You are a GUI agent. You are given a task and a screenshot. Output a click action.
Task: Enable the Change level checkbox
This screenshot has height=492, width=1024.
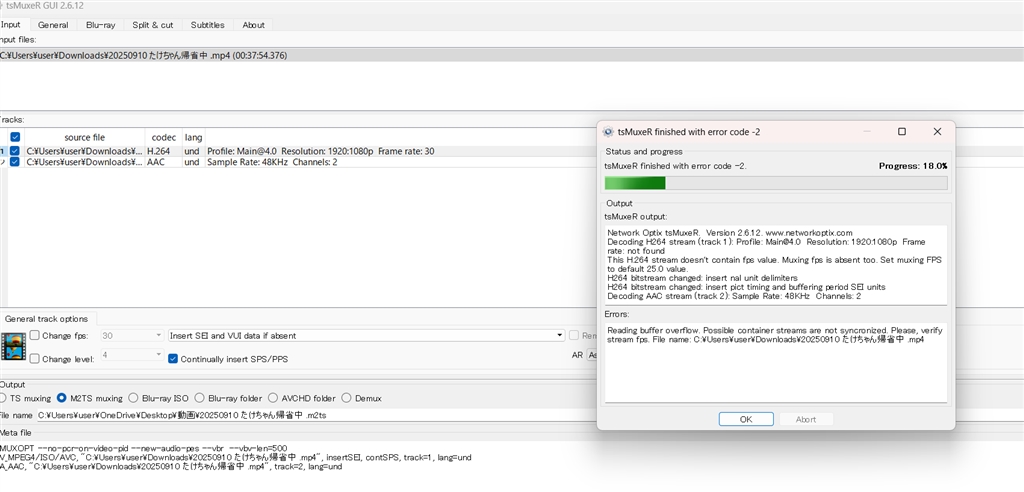click(x=35, y=359)
